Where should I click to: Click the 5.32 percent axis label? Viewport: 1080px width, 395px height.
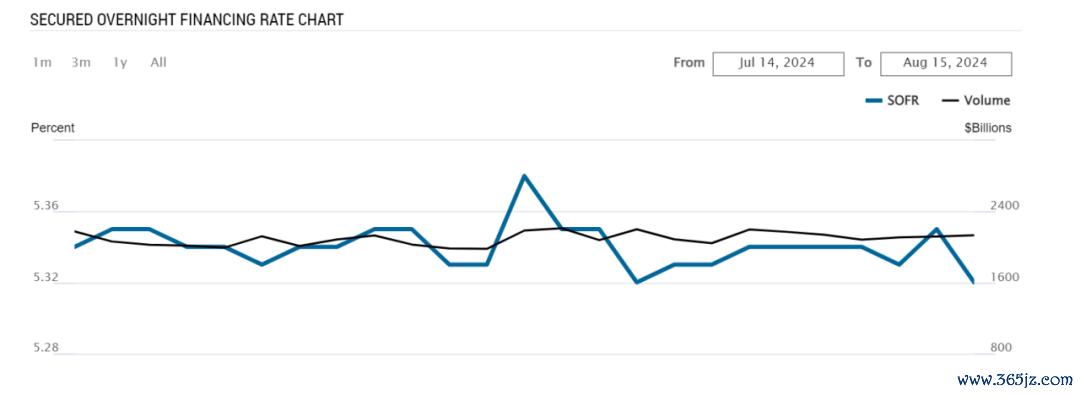[x=45, y=277]
